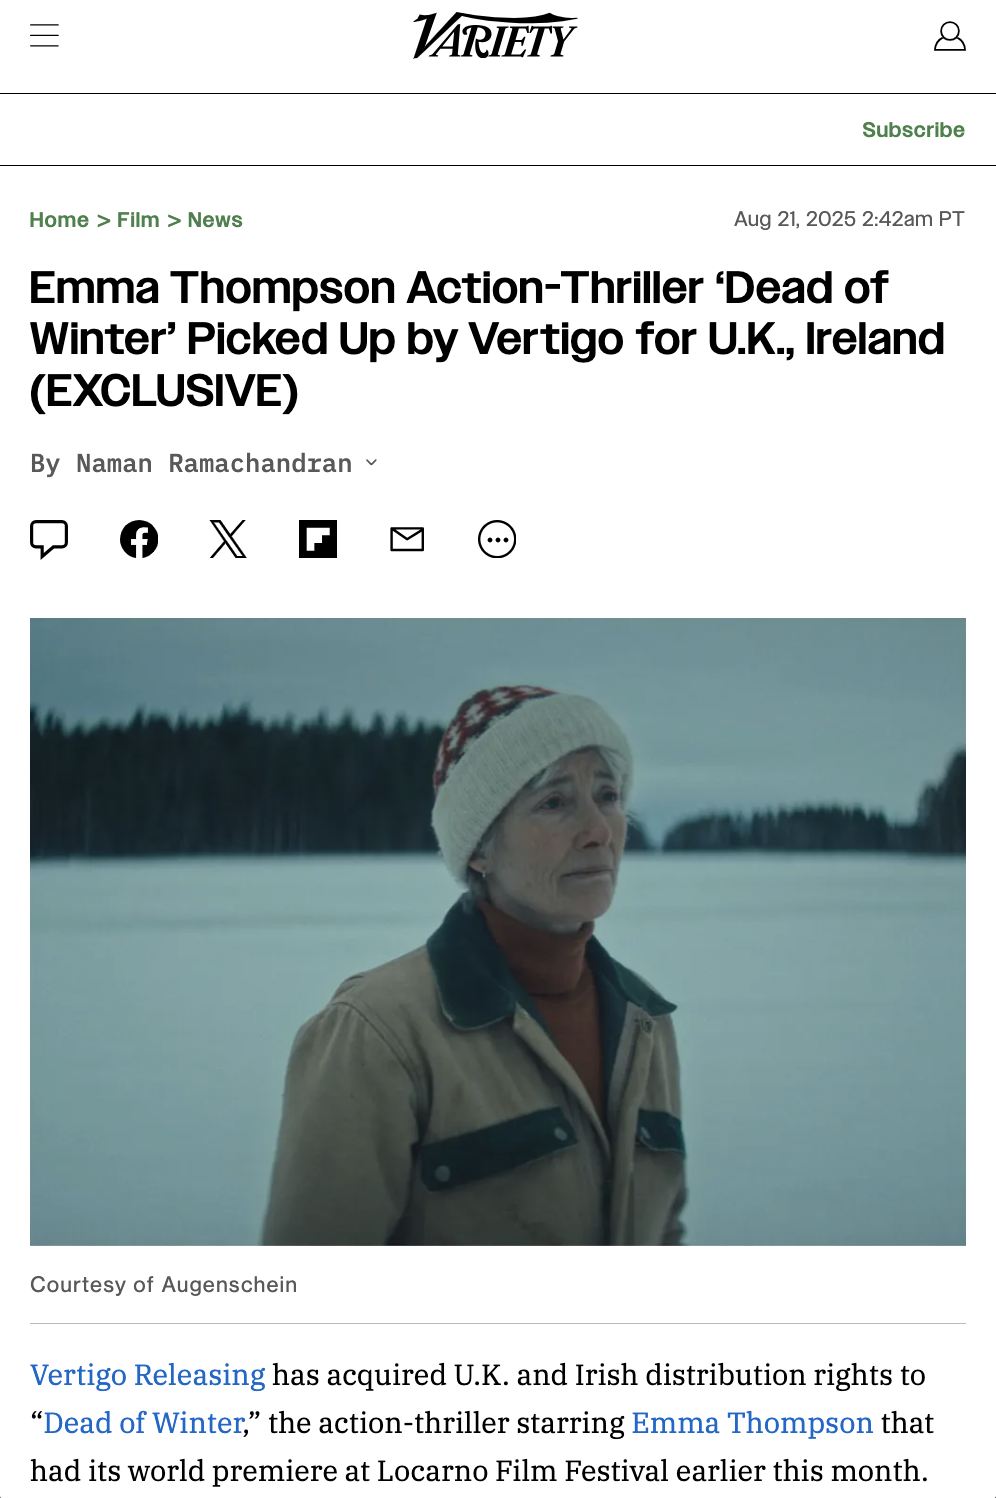Navigate to News breadcrumb
Screen dimensions: 996x1498
point(215,220)
